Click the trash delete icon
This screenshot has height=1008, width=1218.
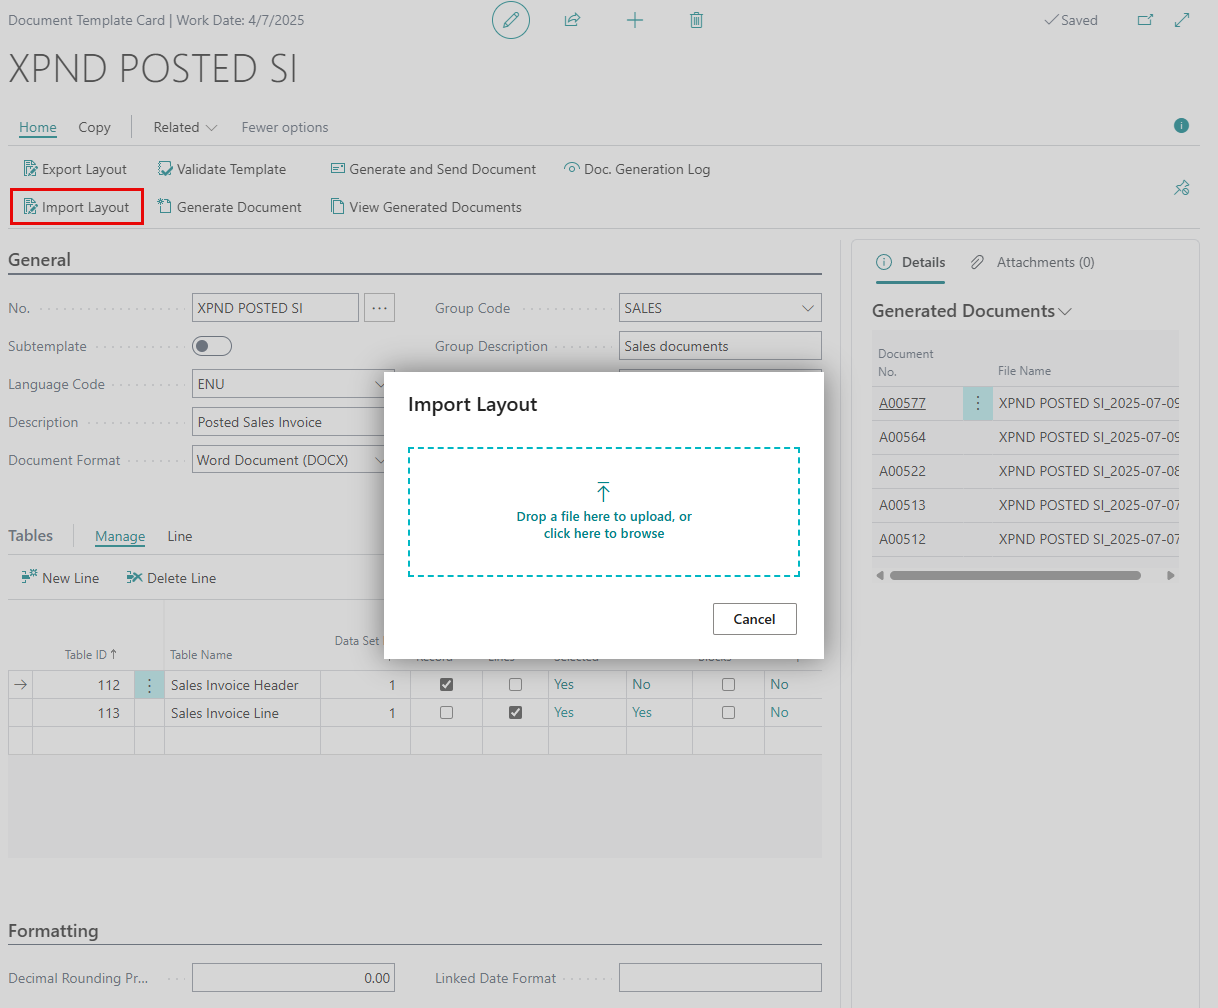coord(697,20)
